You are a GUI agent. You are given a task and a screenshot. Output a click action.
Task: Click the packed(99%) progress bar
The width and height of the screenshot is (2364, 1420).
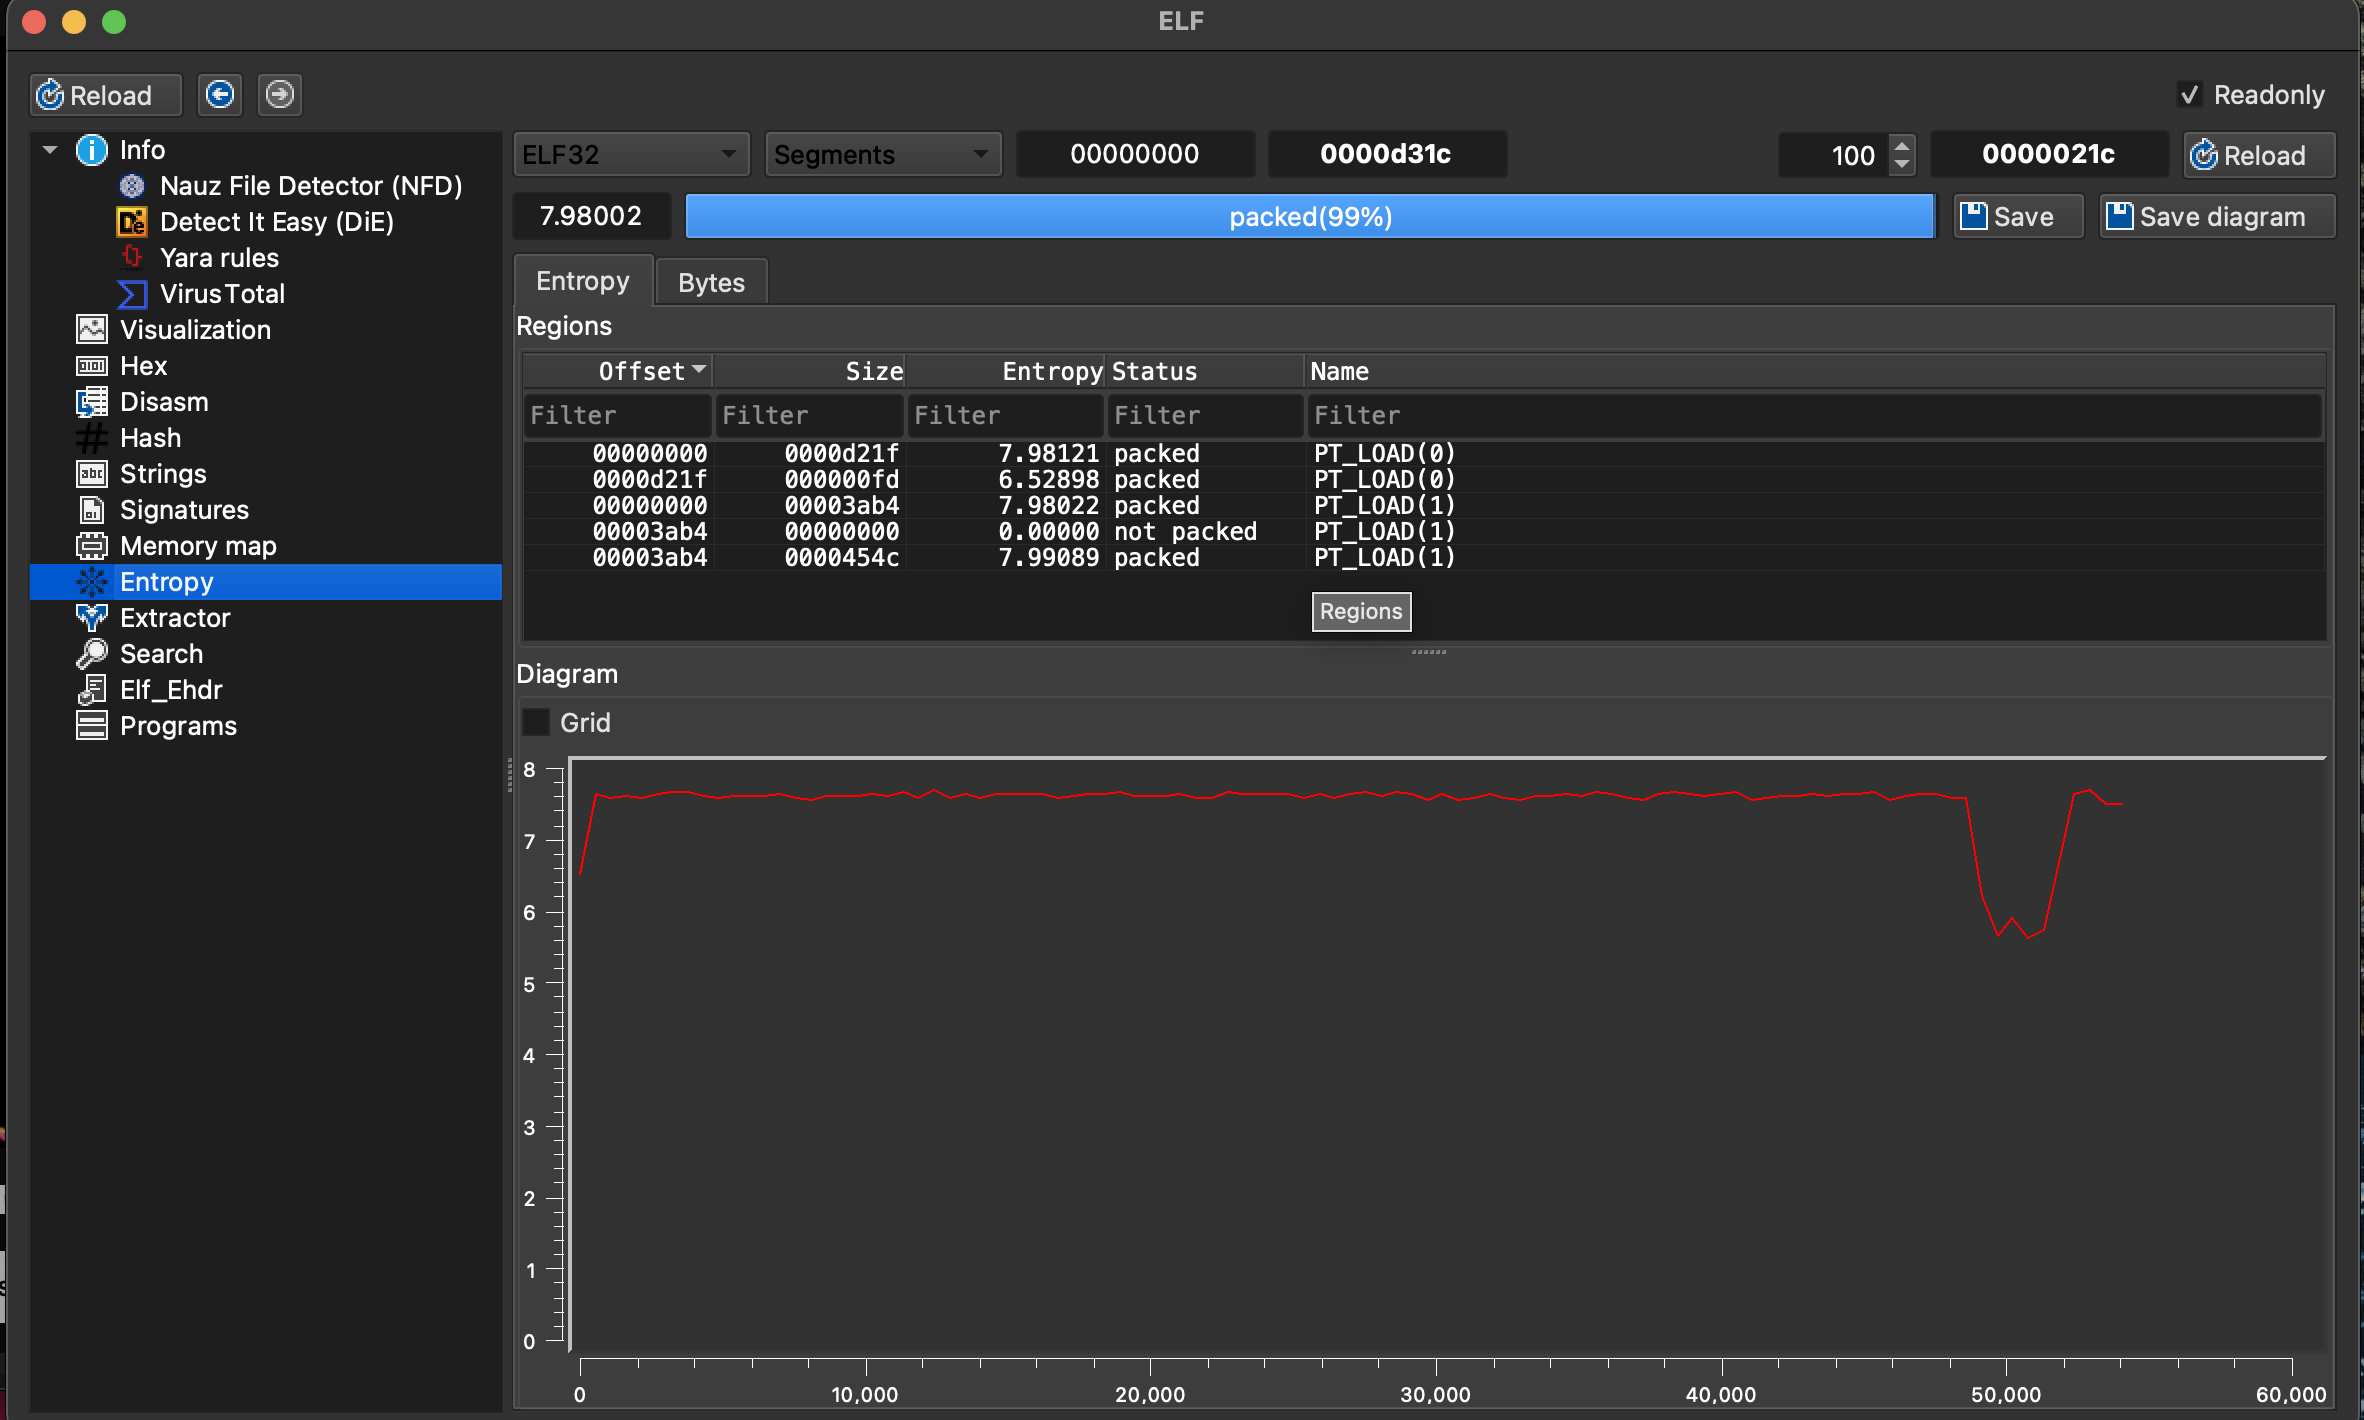1310,217
